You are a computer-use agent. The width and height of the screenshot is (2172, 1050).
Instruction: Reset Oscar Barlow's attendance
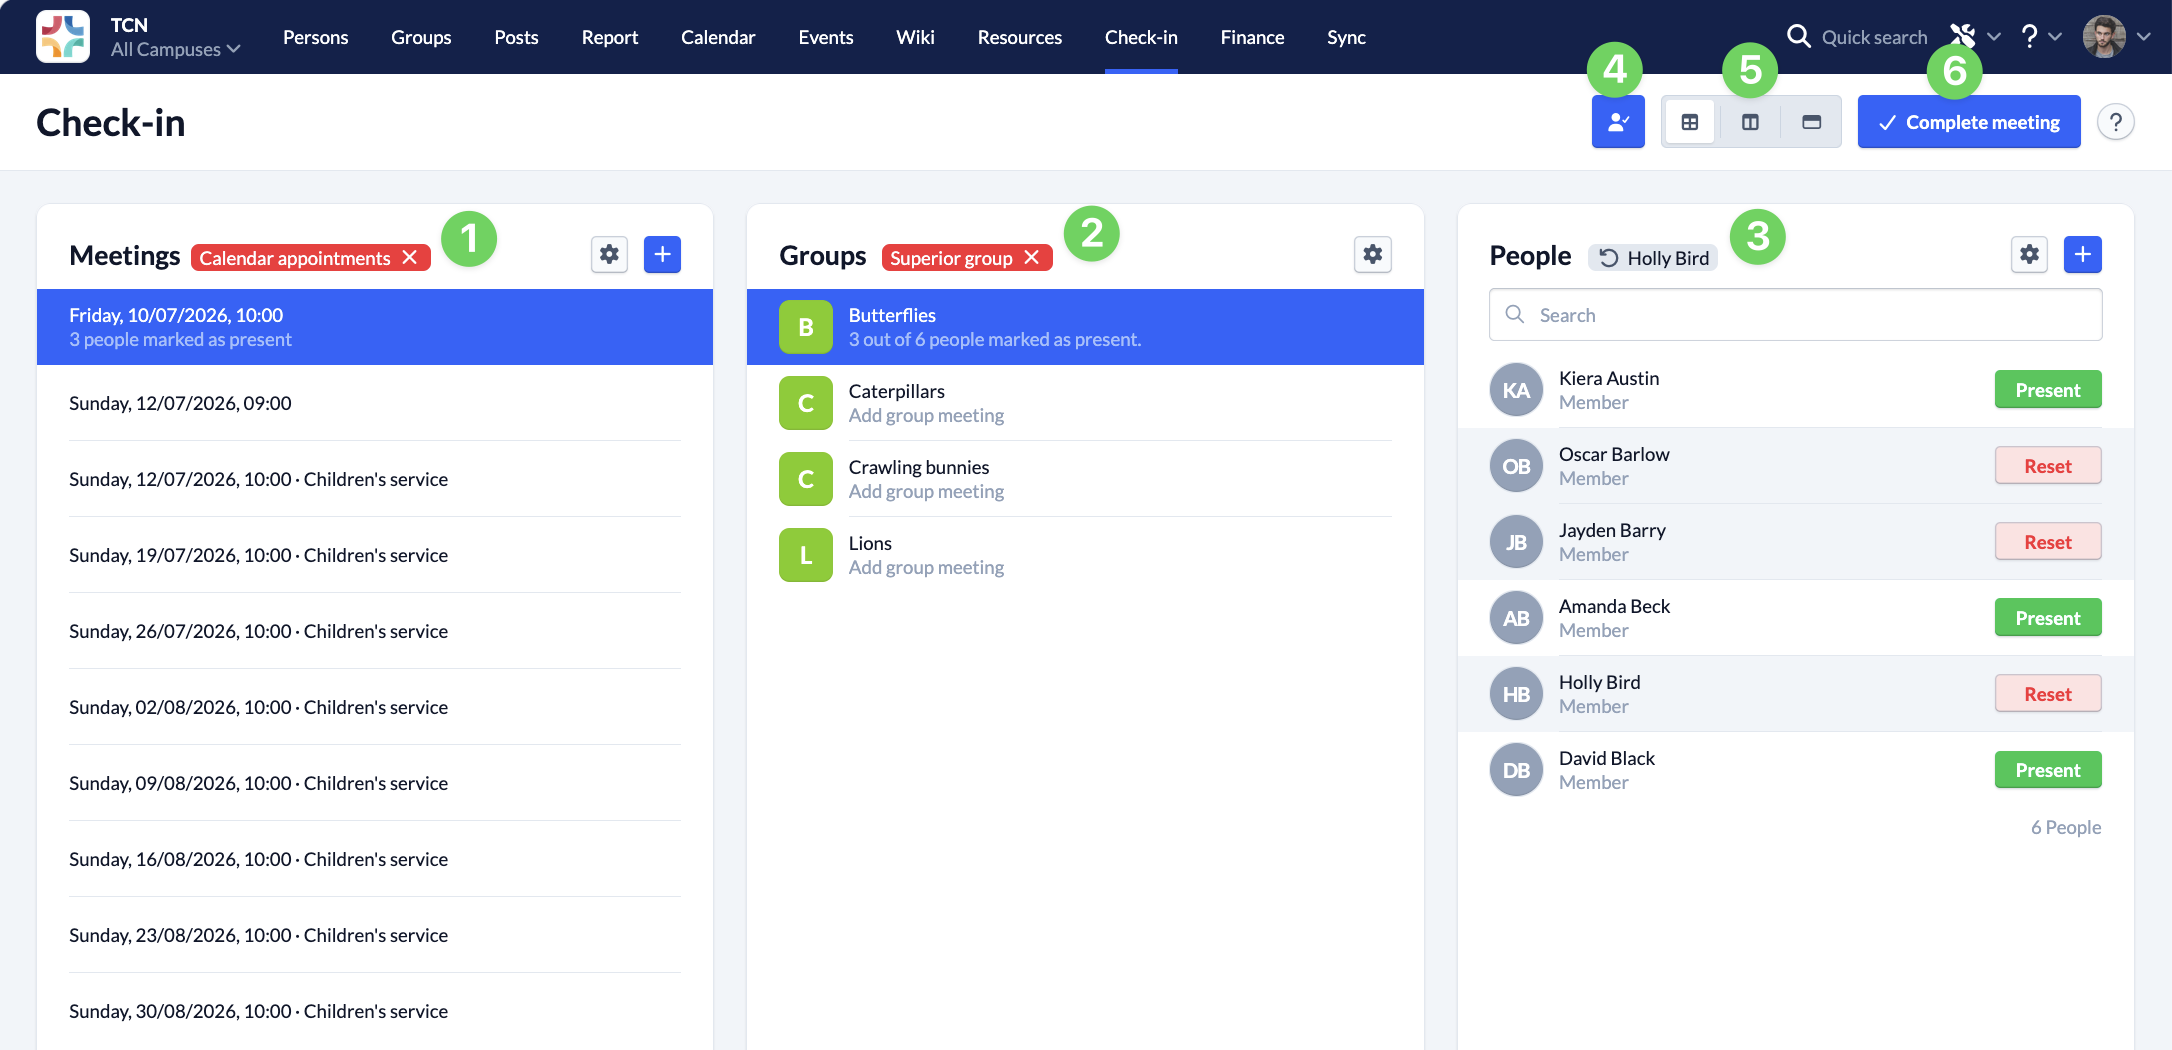(x=2047, y=466)
